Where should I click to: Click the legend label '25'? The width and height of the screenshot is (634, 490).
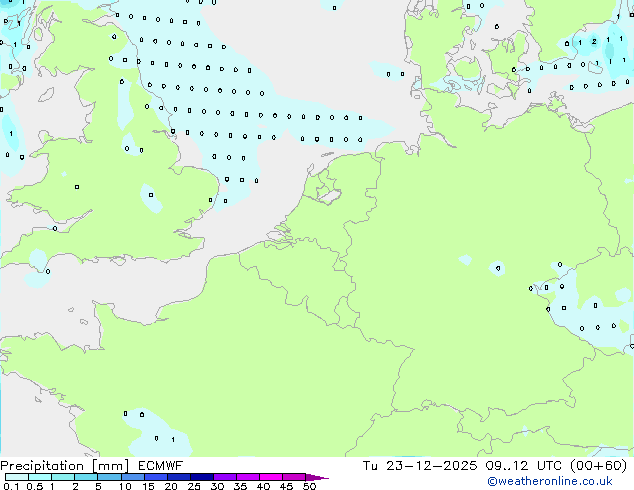194,486
